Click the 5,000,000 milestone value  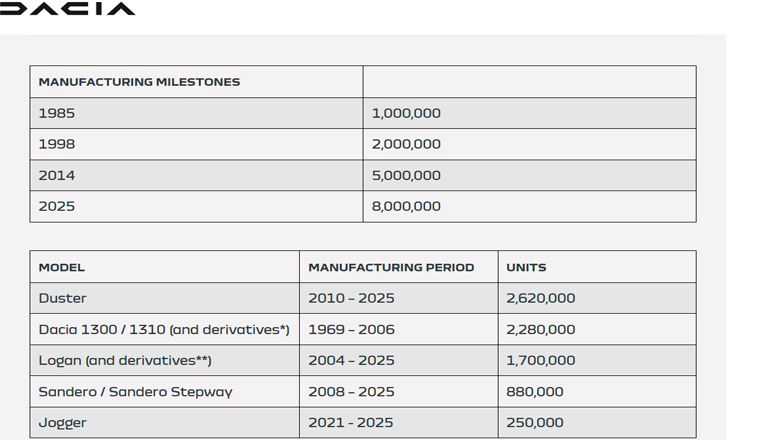[406, 175]
